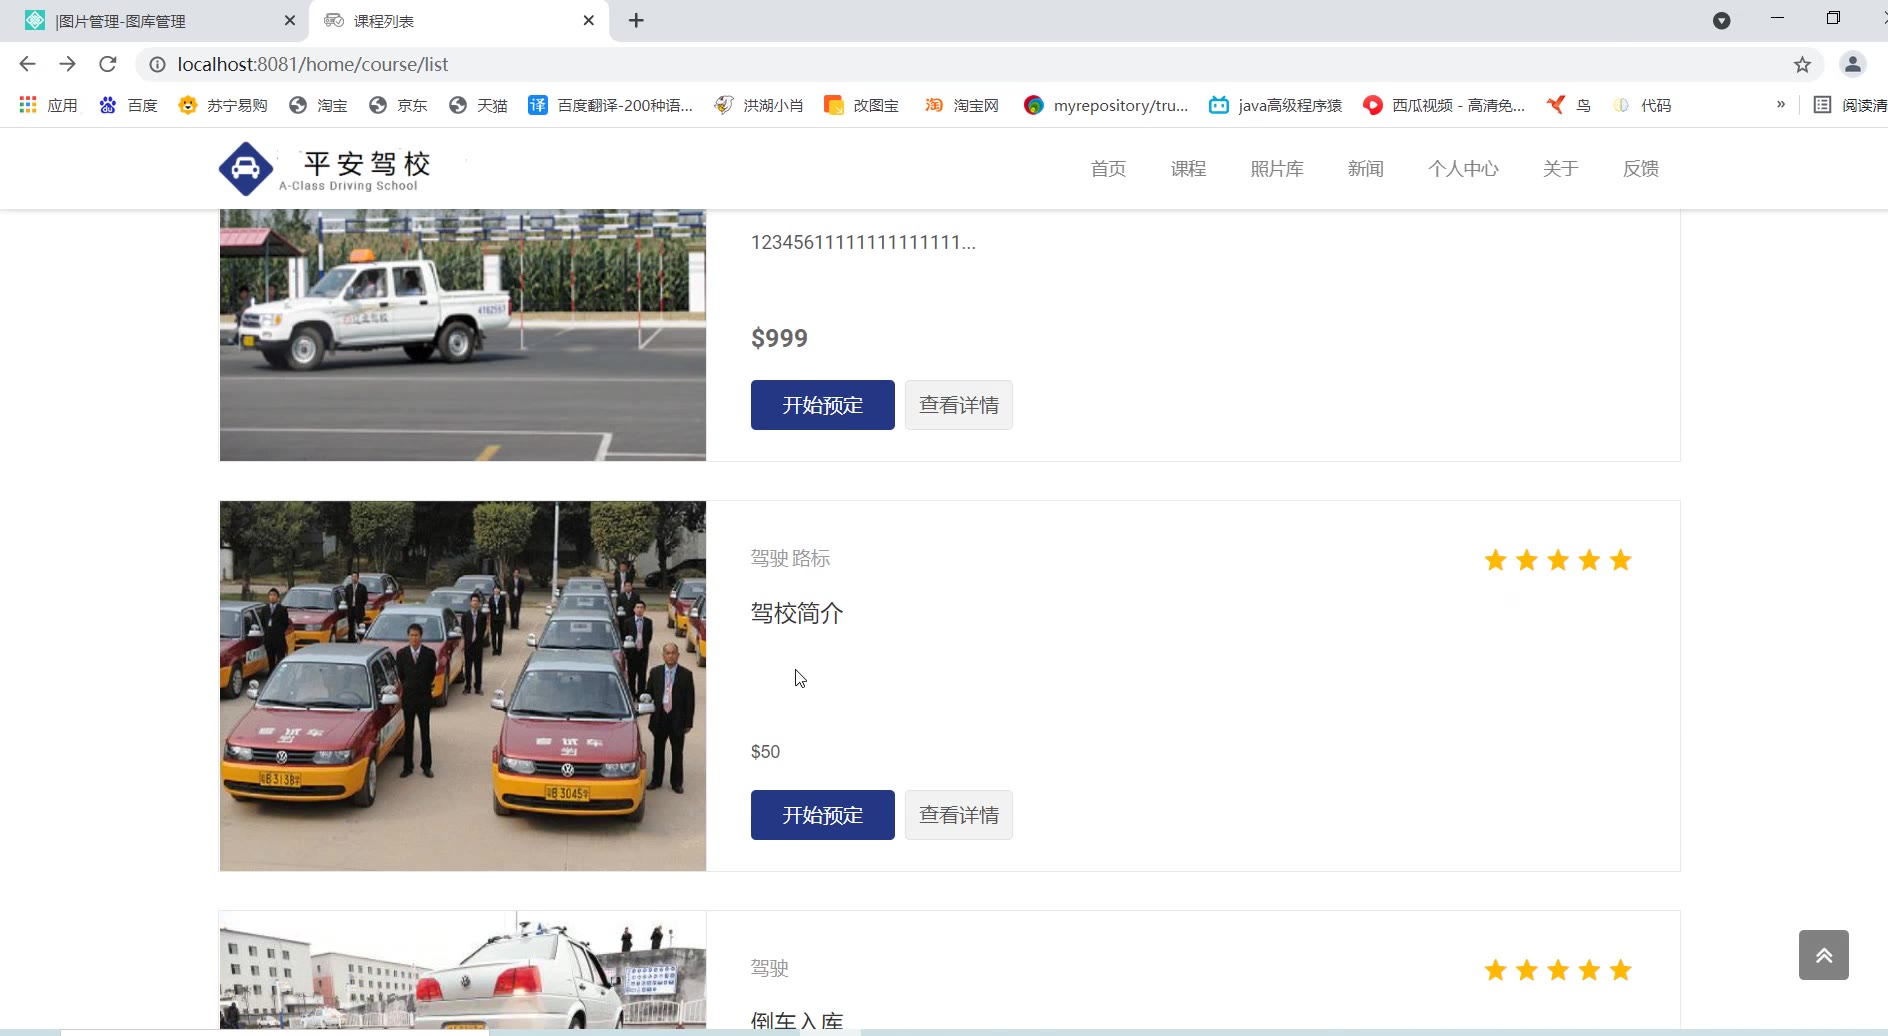Click 开始预定 for the $999 course
The height and width of the screenshot is (1036, 1888).
pyautogui.click(x=822, y=405)
